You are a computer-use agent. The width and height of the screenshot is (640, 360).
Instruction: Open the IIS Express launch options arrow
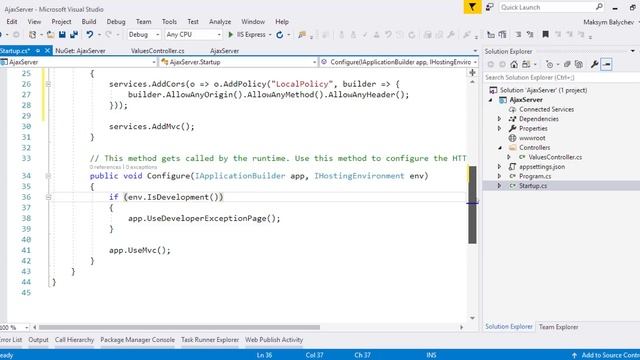(x=270, y=35)
